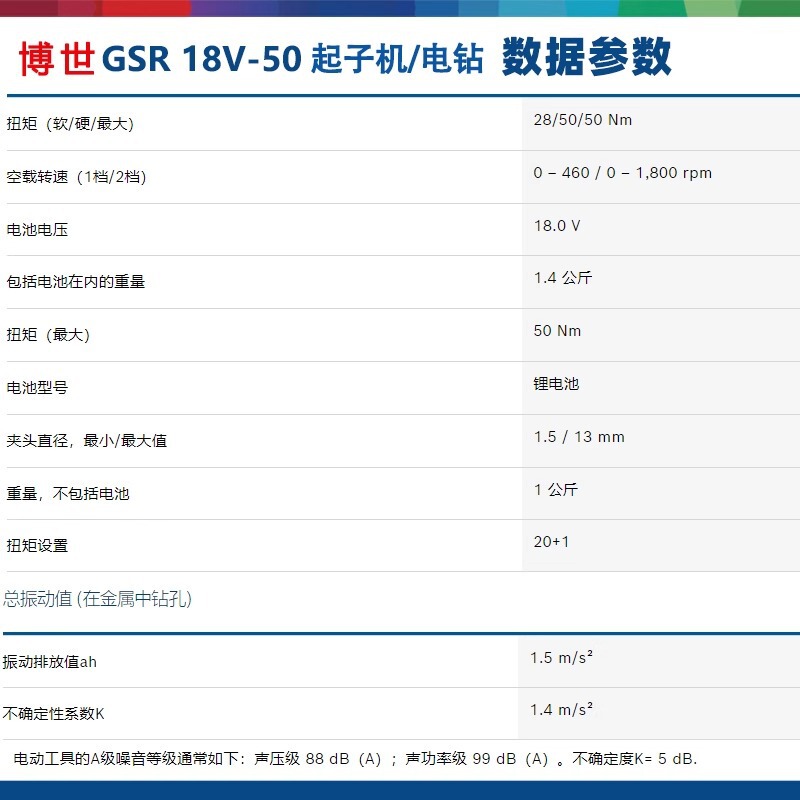Click the value 1.5 m/s²
This screenshot has height=800, width=800.
point(561,658)
